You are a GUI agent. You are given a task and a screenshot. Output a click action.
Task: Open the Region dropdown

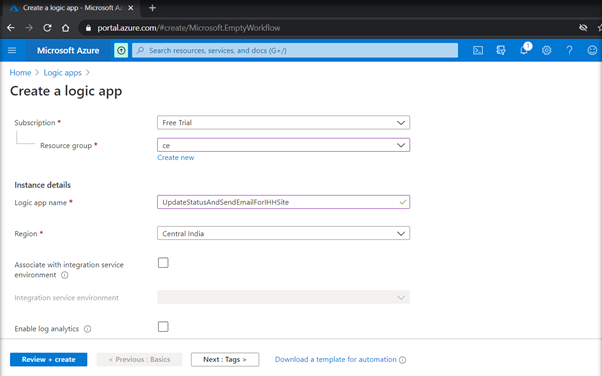[x=283, y=233]
